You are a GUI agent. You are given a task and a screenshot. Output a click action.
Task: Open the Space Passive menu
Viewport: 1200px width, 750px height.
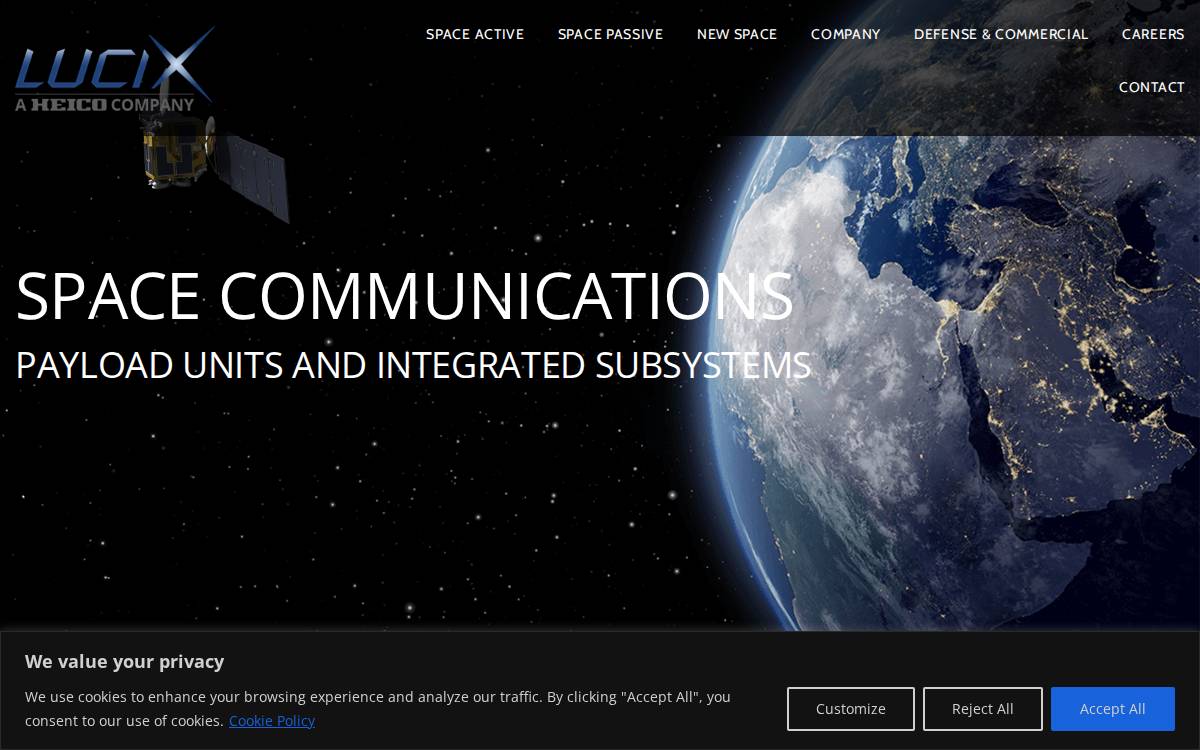pos(610,34)
